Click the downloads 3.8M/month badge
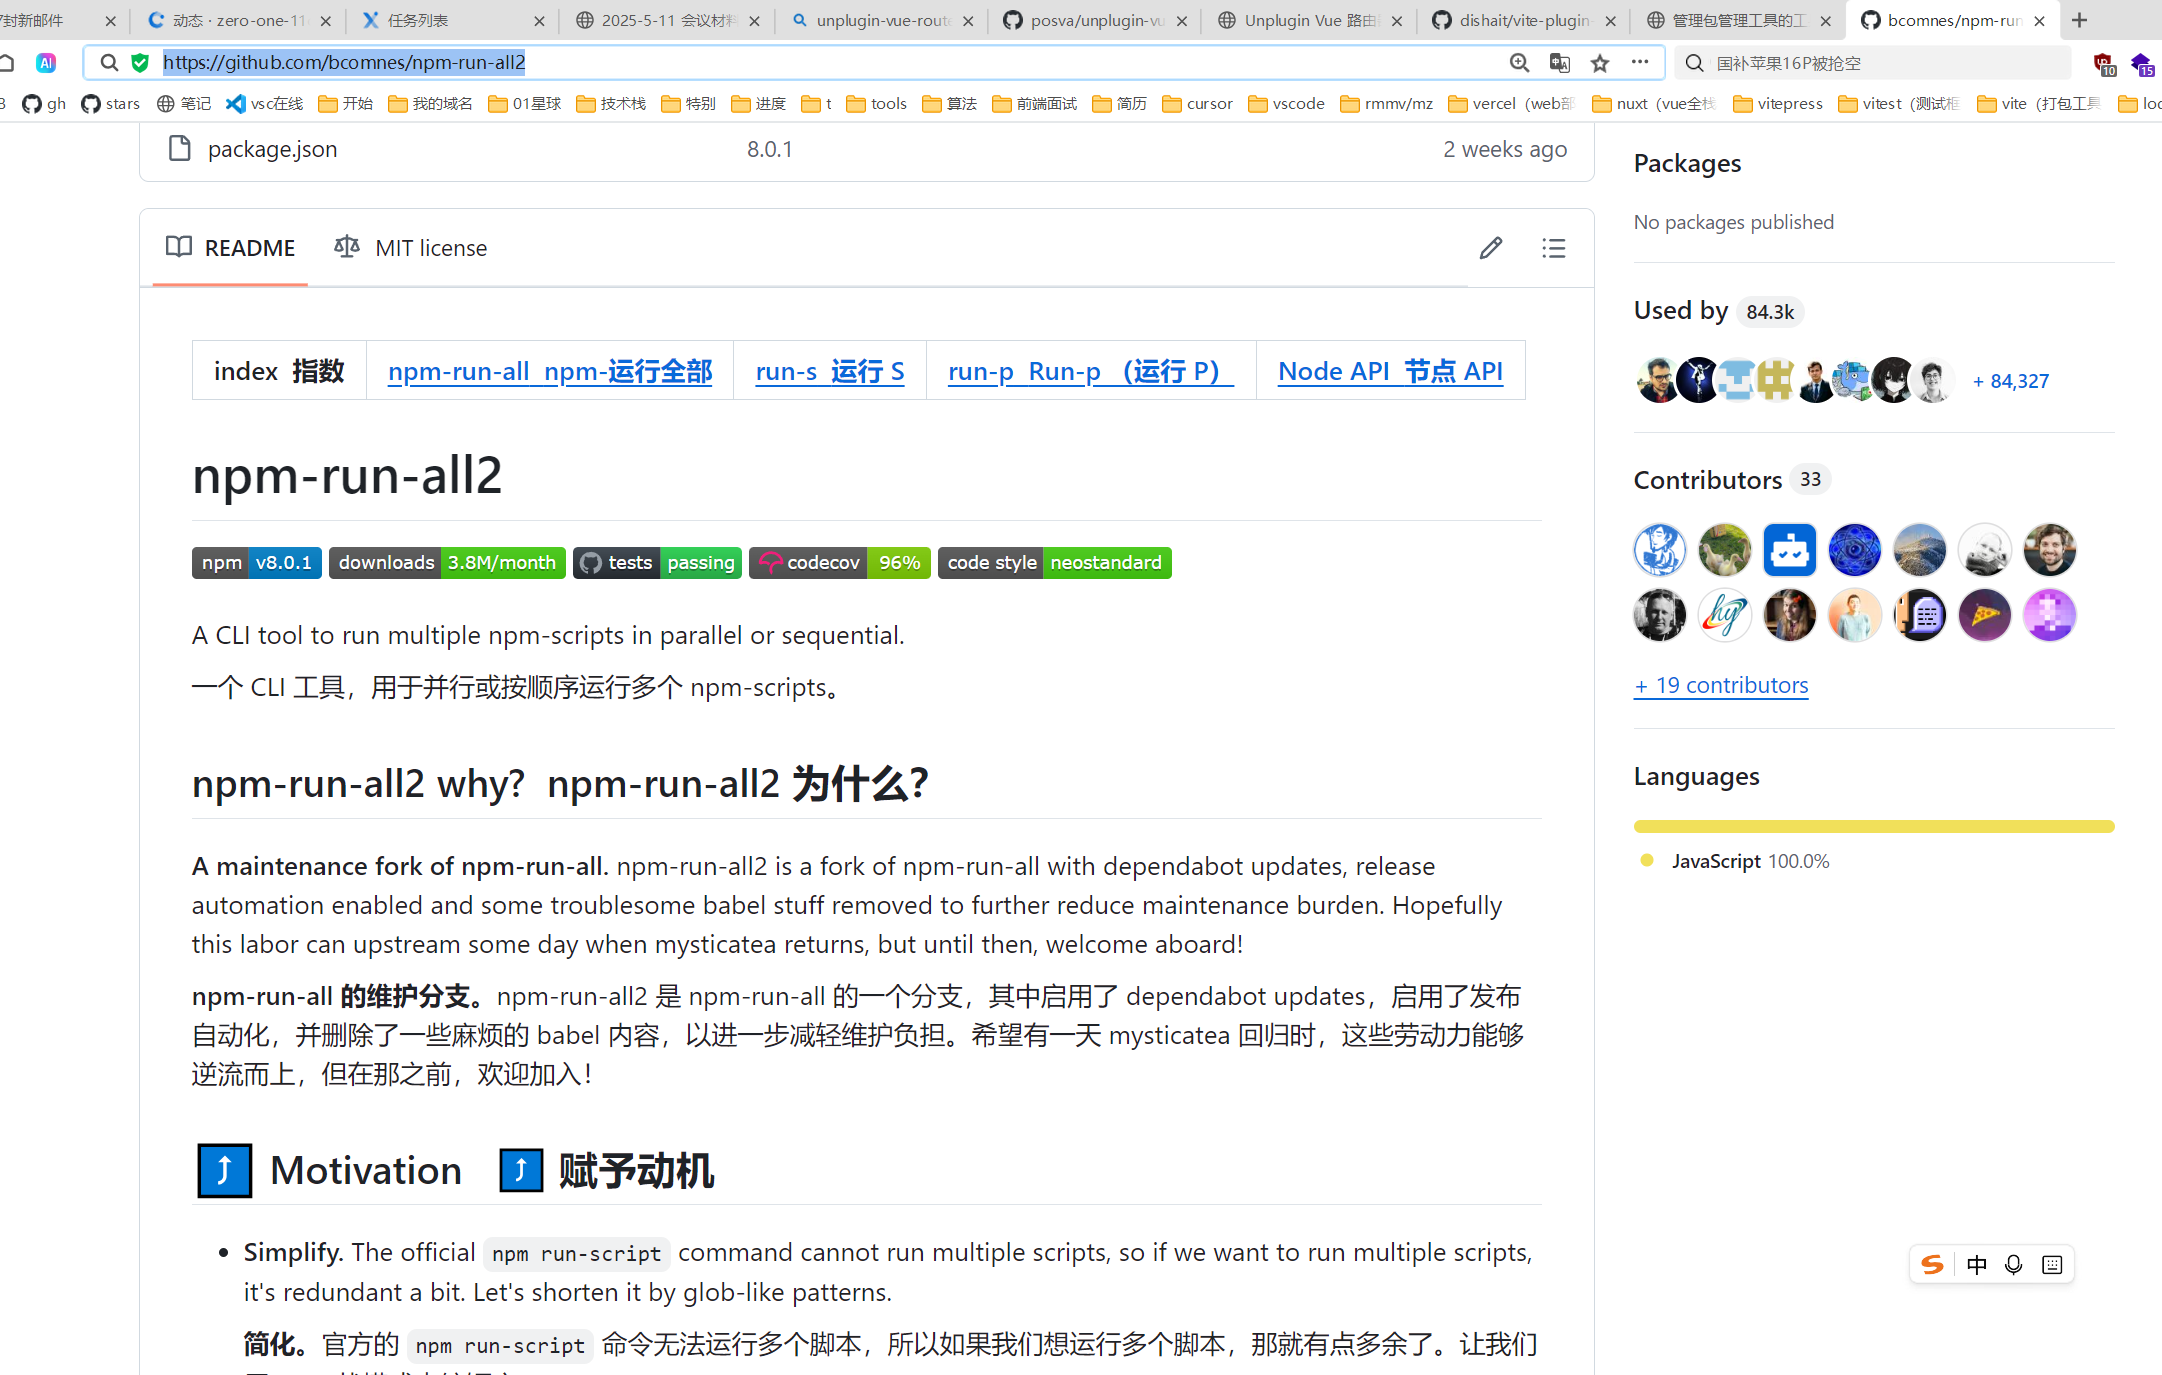2162x1375 pixels. tap(447, 563)
